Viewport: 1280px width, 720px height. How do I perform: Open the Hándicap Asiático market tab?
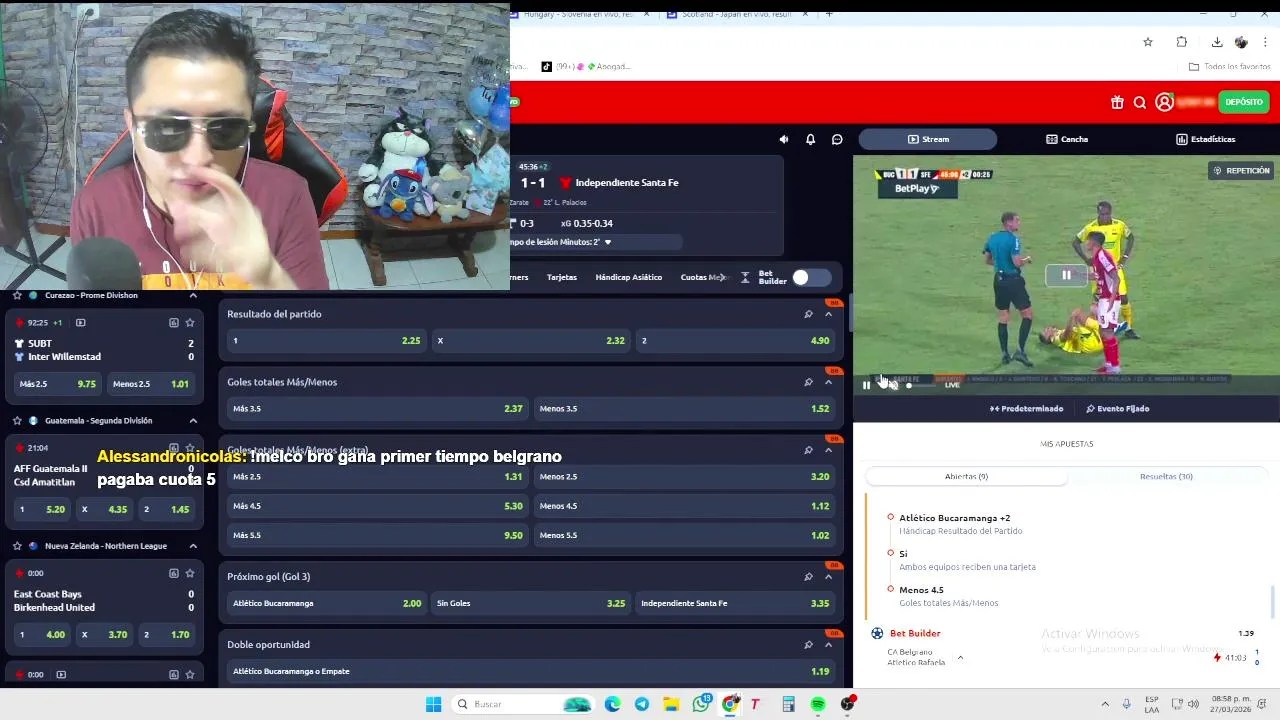[628, 277]
